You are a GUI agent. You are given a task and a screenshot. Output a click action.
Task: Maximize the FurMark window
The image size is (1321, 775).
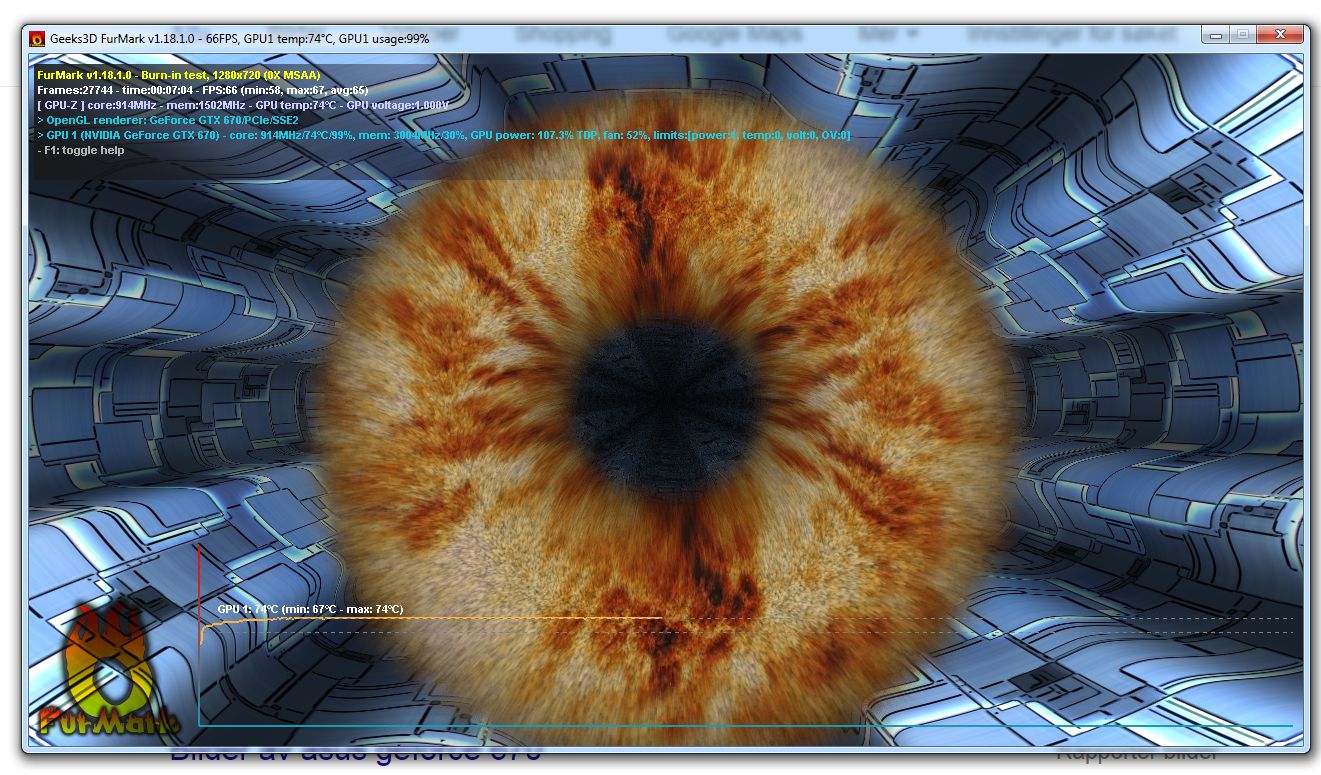(x=1243, y=36)
